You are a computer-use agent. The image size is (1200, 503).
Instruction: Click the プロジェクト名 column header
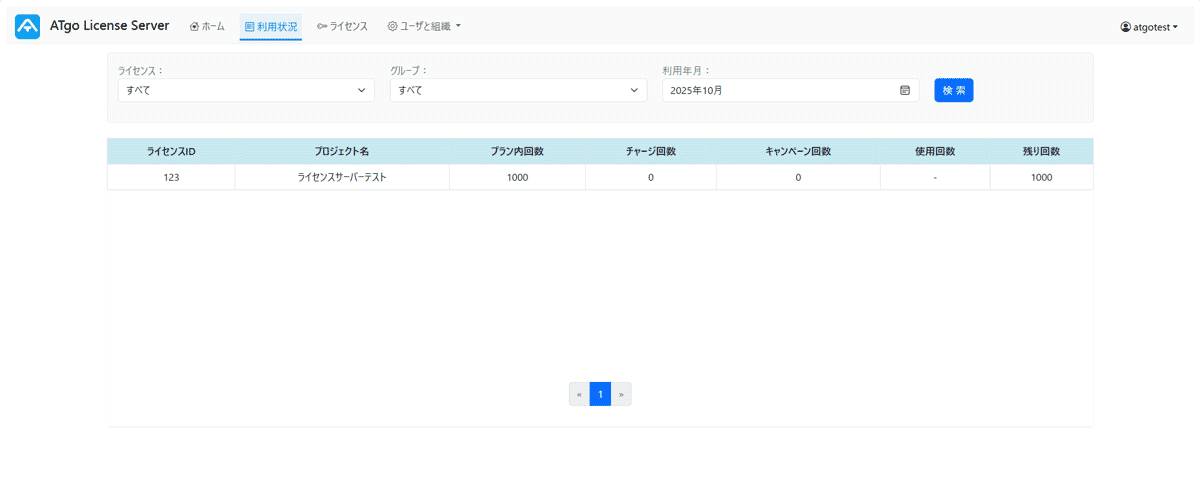tap(342, 151)
